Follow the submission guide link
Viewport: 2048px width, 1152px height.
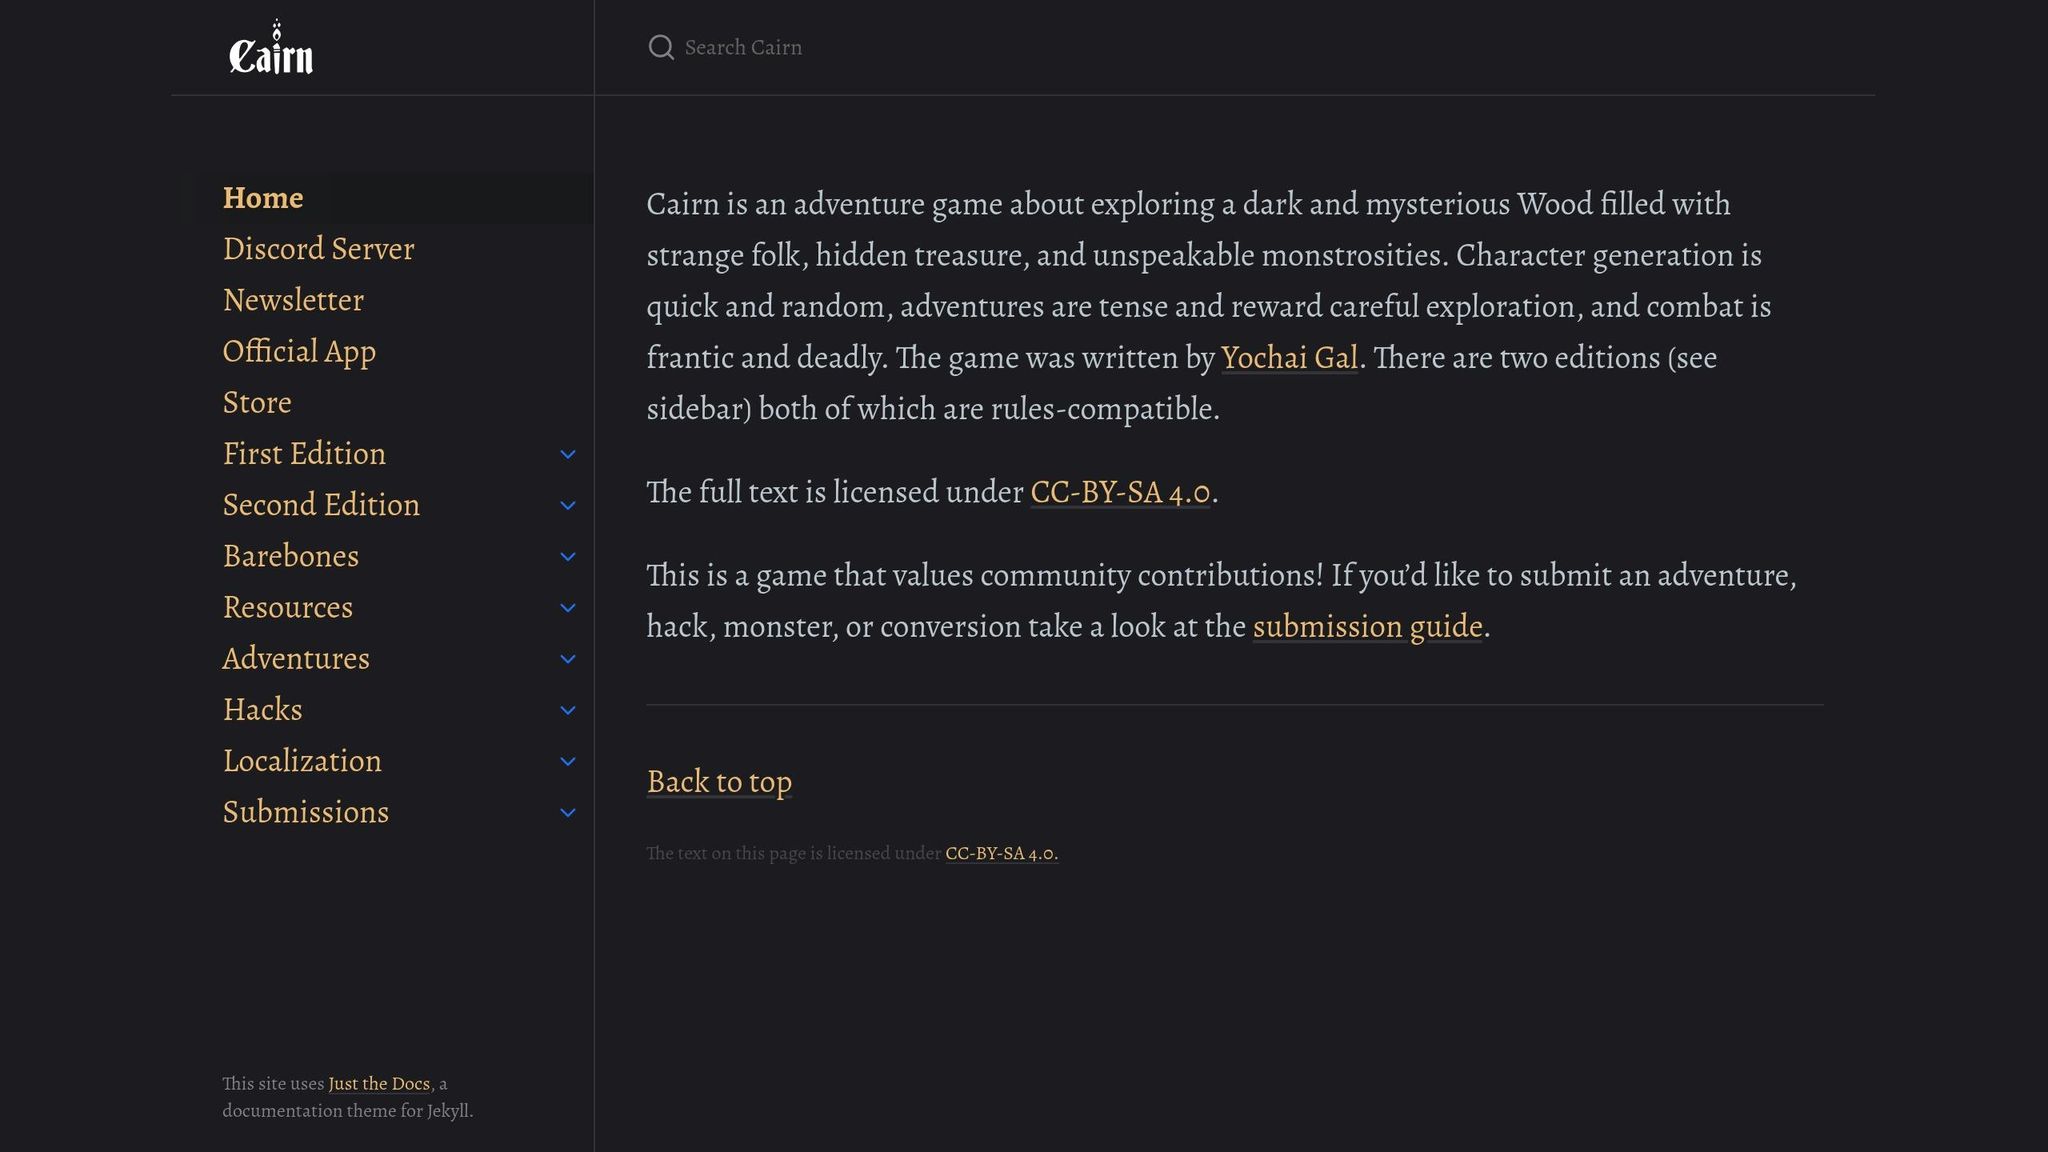[x=1367, y=627]
